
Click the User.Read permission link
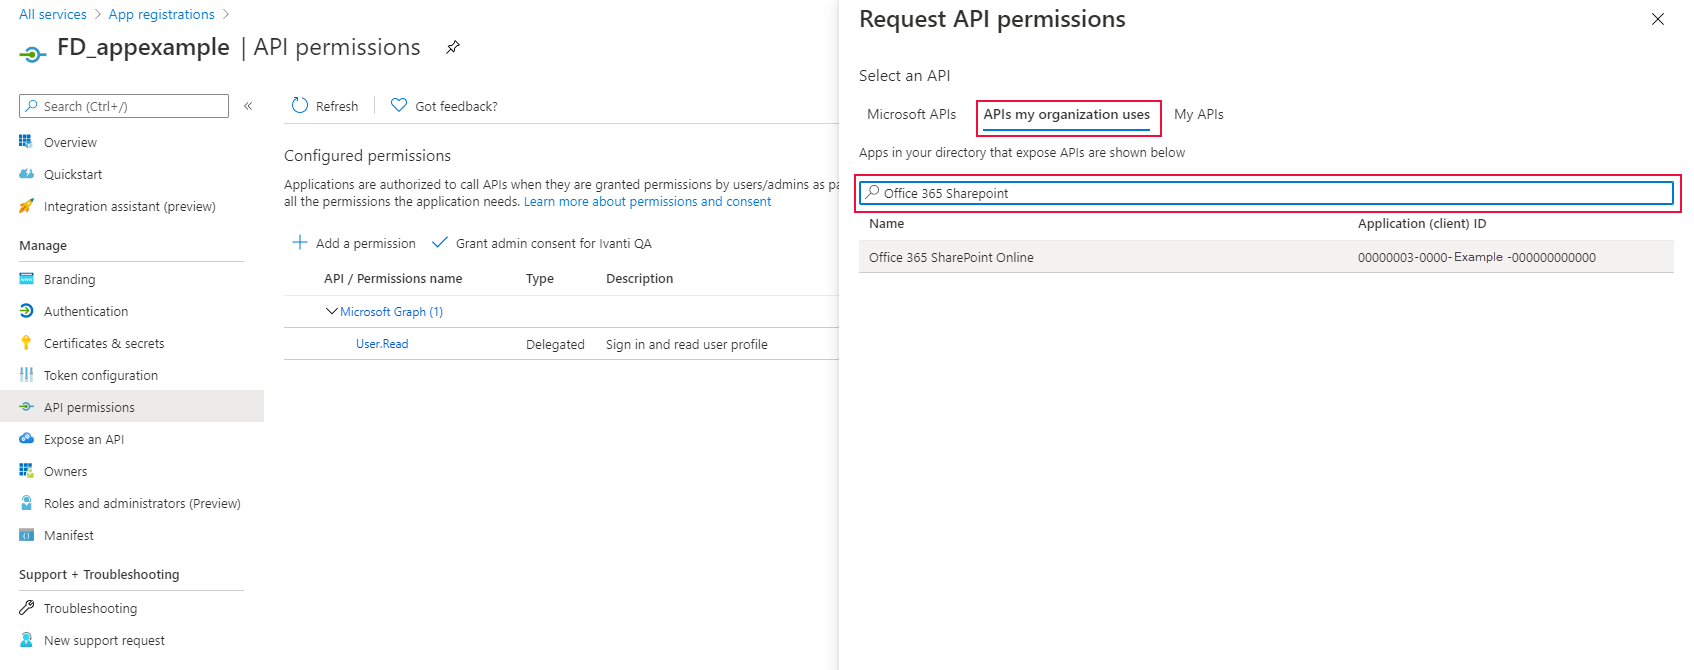coord(382,344)
